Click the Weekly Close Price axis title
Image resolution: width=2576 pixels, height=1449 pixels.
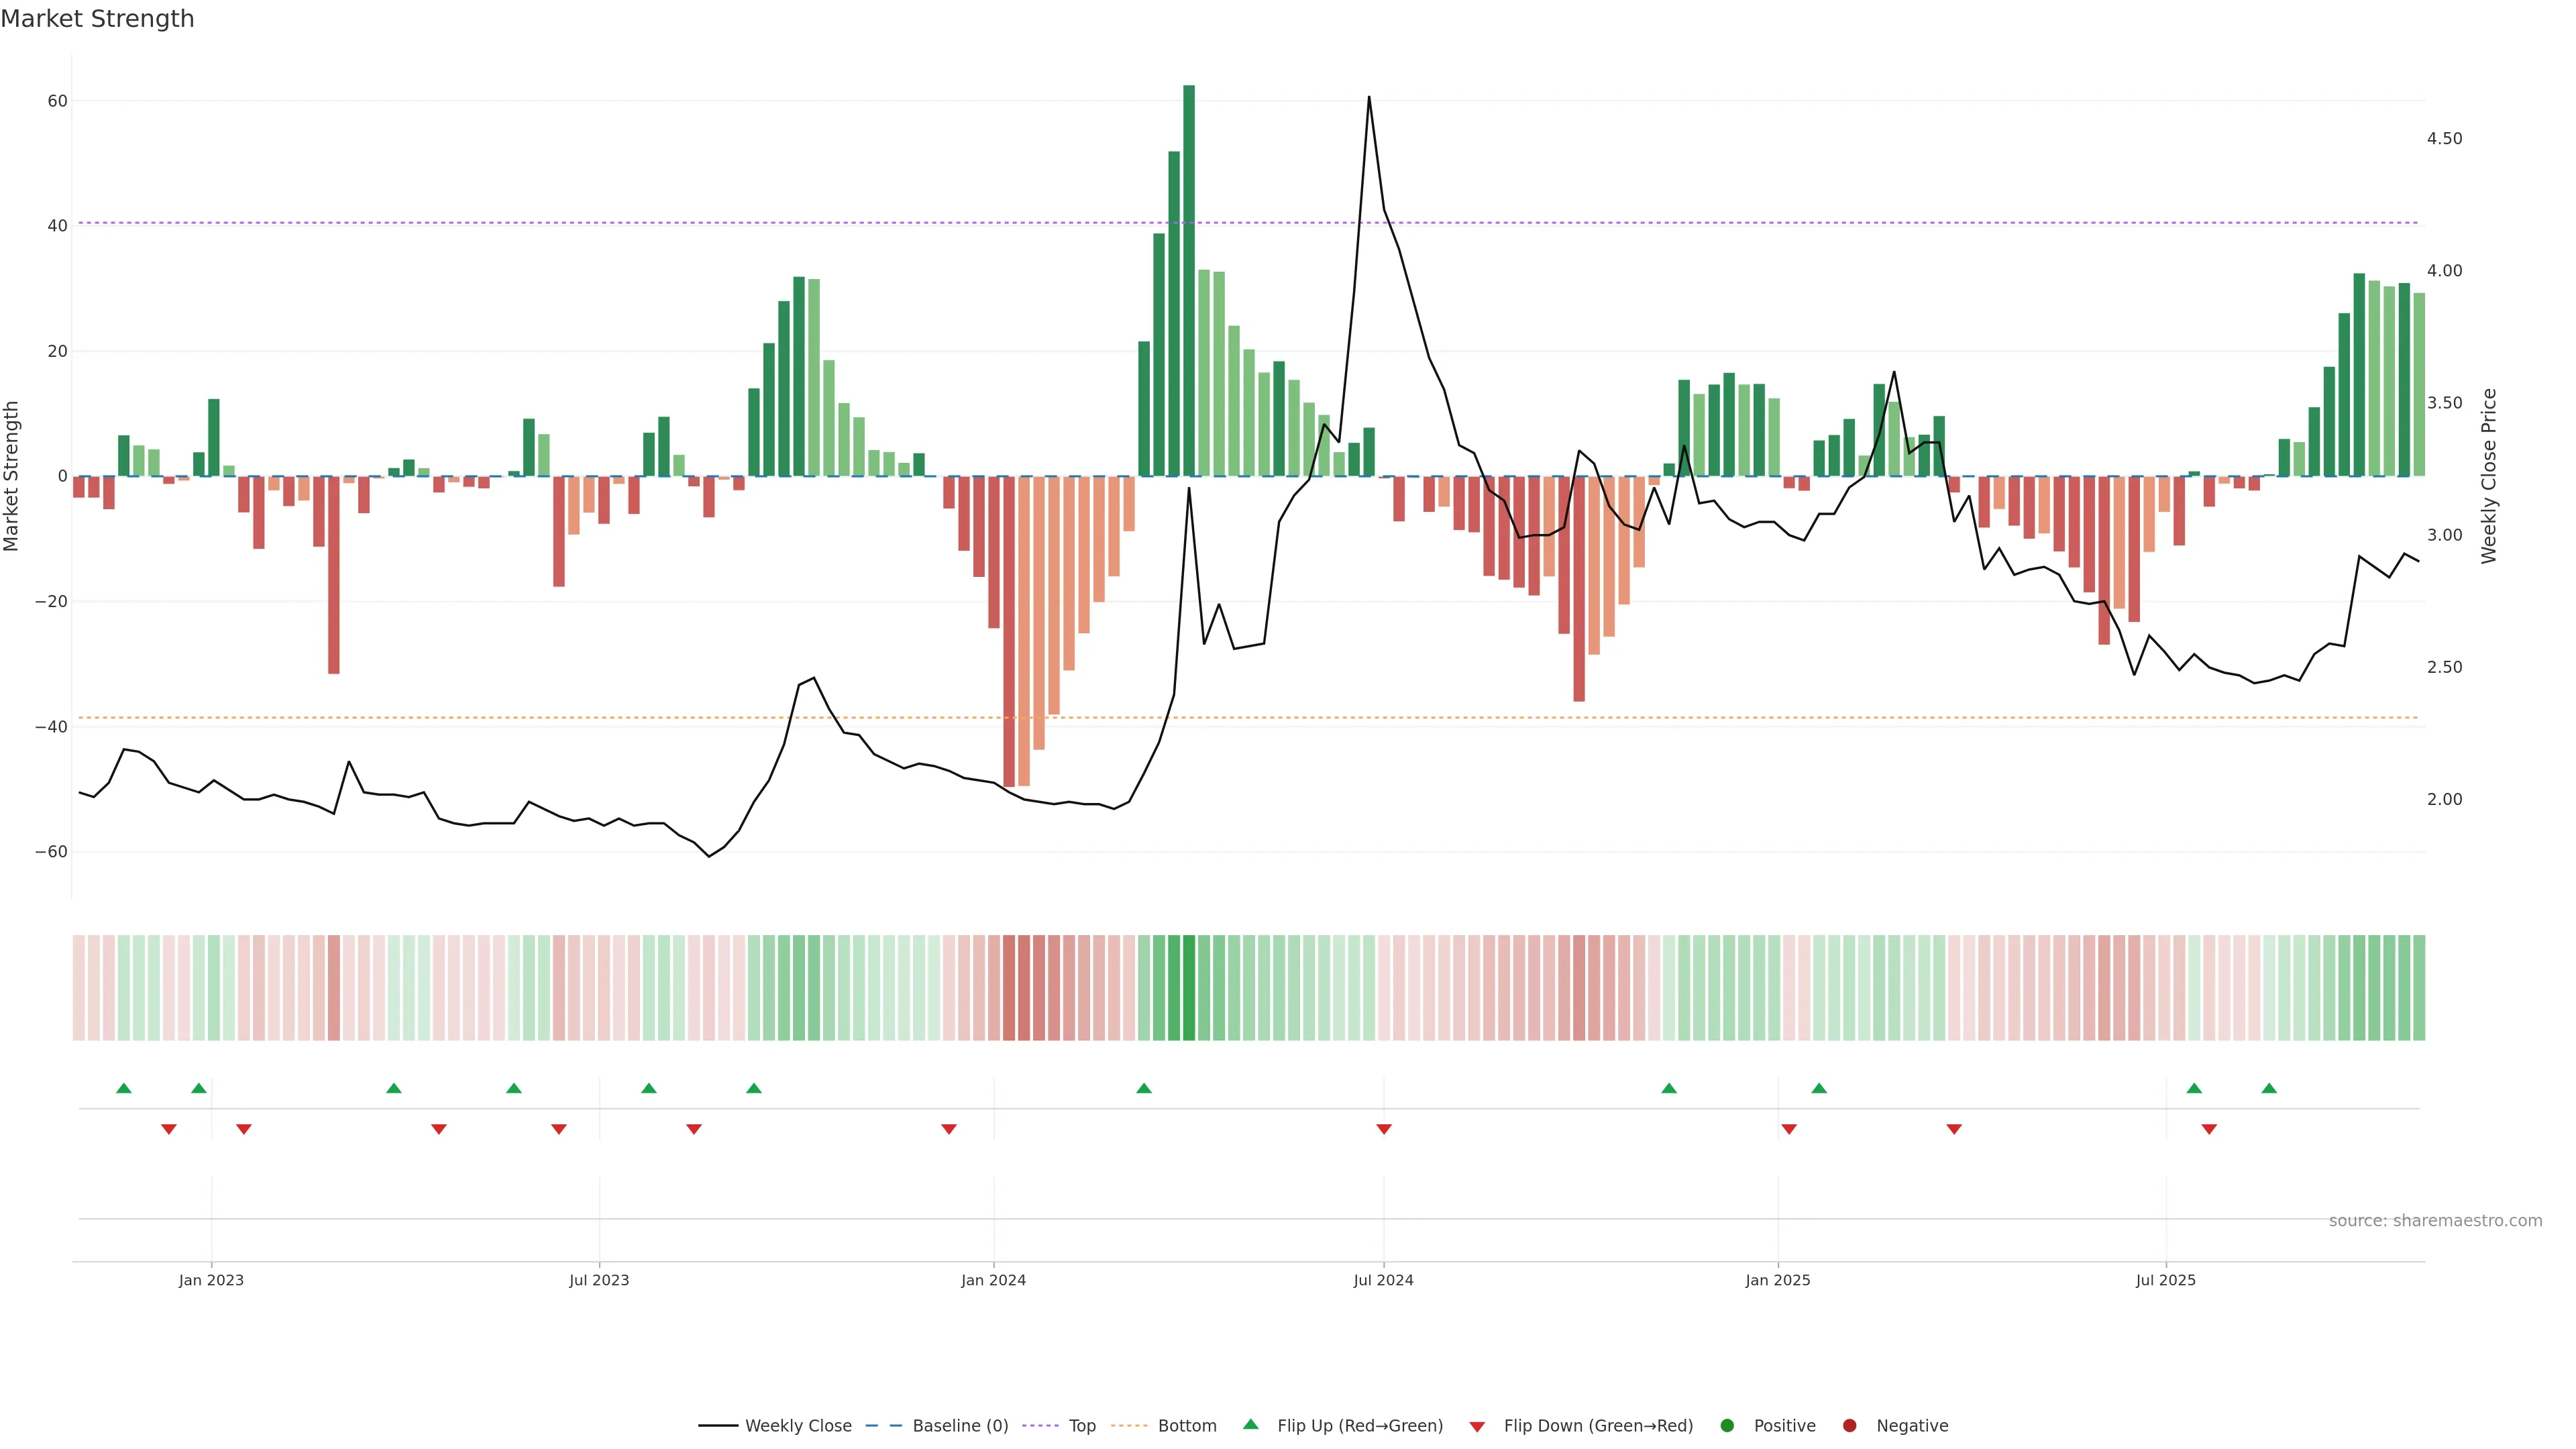coord(2489,476)
